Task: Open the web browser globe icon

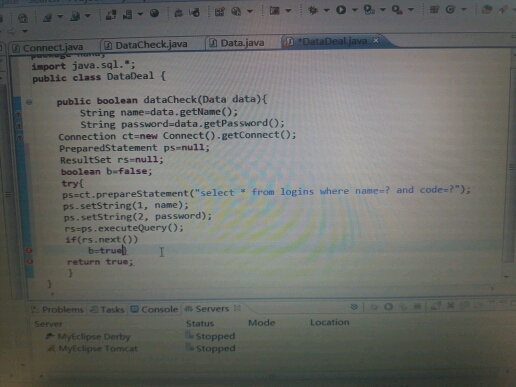Action: [154, 13]
